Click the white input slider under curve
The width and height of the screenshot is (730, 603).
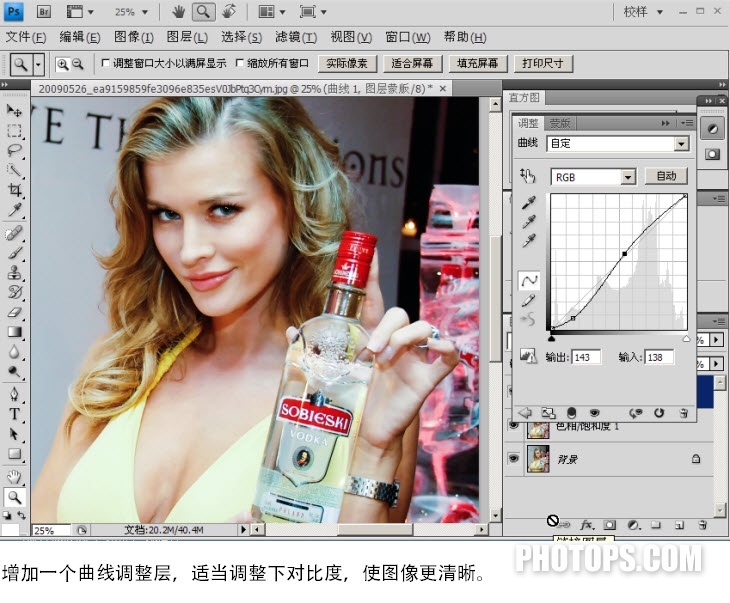pyautogui.click(x=686, y=339)
